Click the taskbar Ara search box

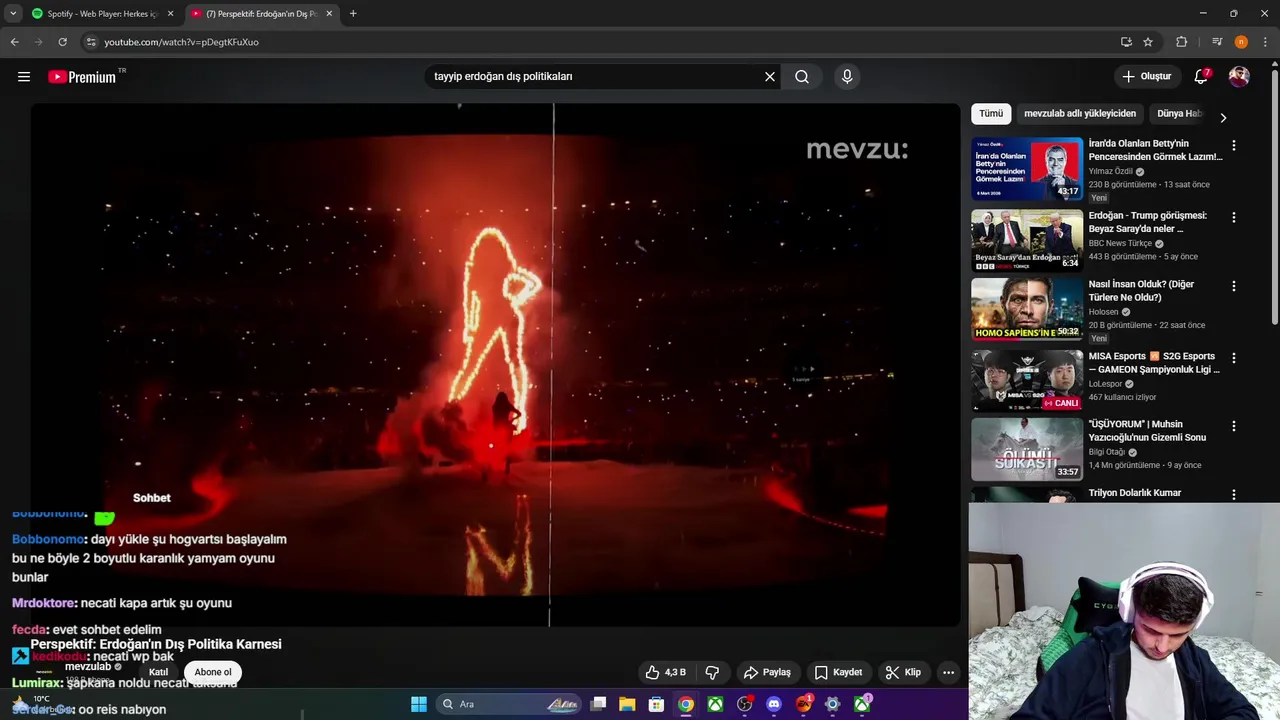(x=510, y=704)
